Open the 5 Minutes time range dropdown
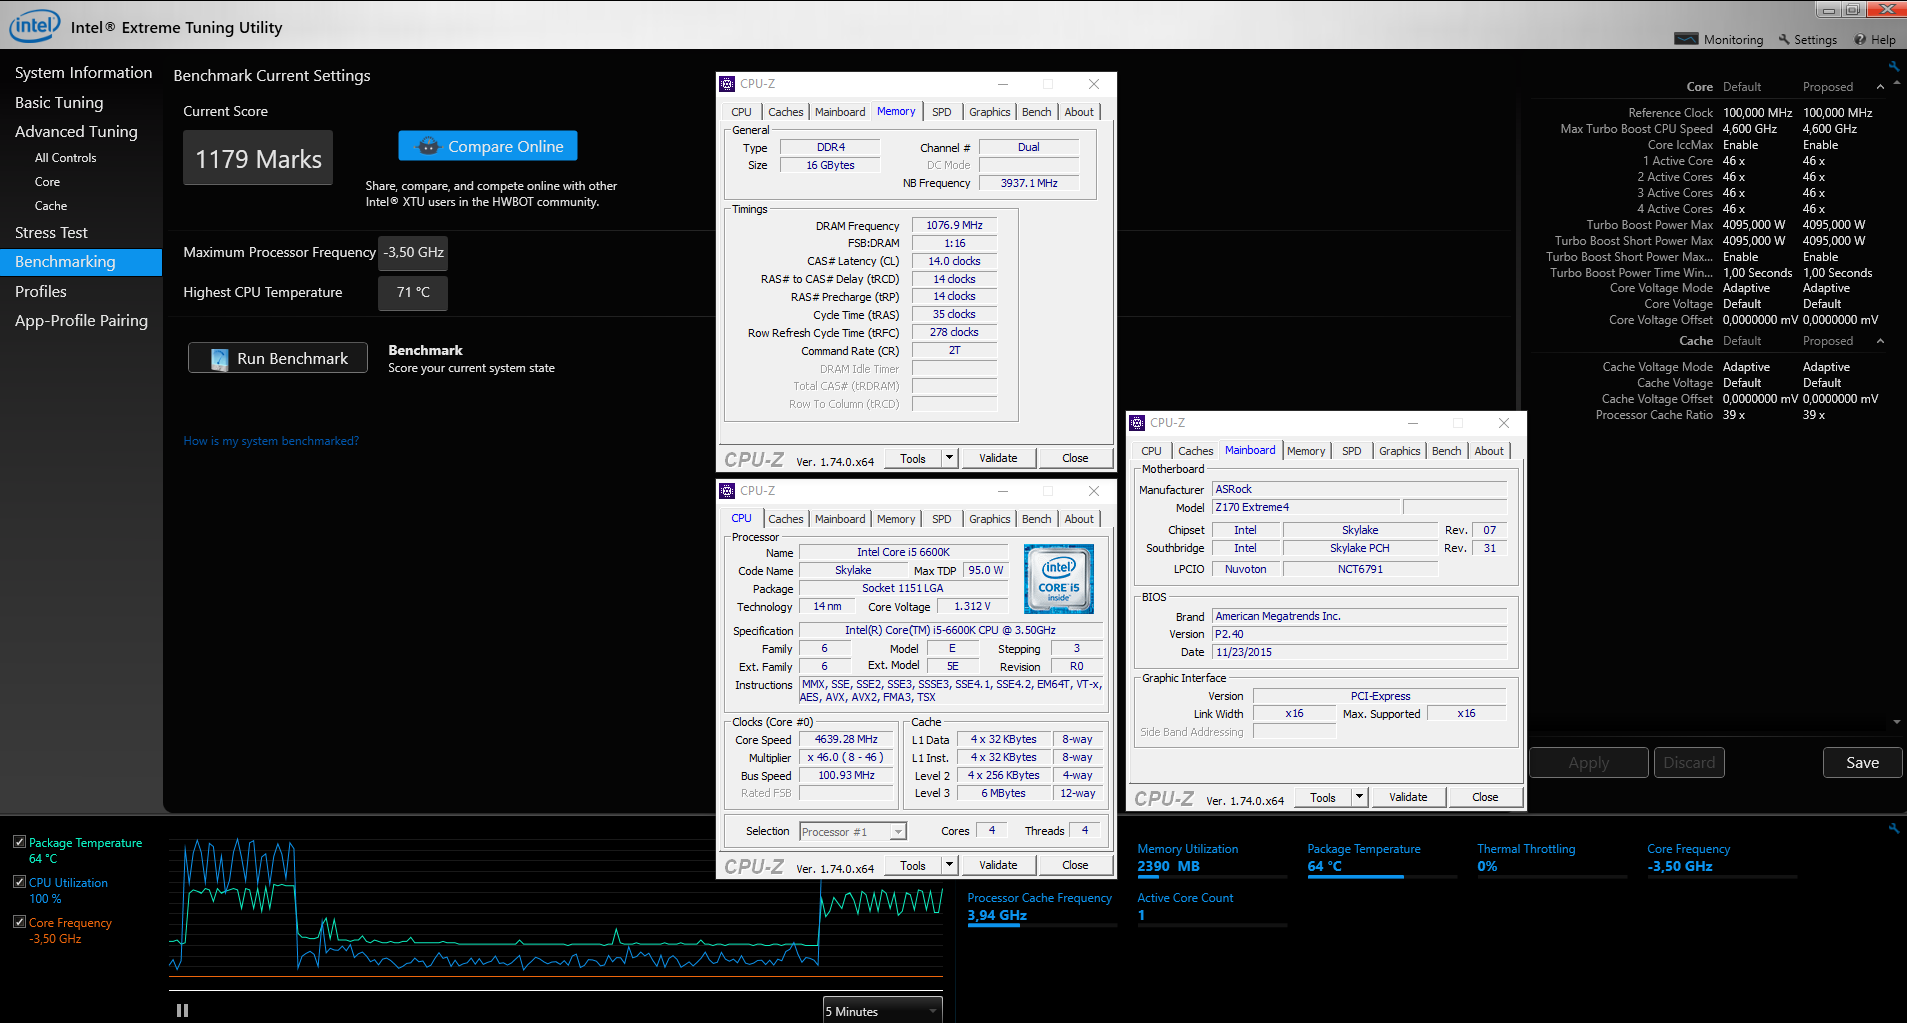This screenshot has height=1023, width=1907. click(x=883, y=1011)
